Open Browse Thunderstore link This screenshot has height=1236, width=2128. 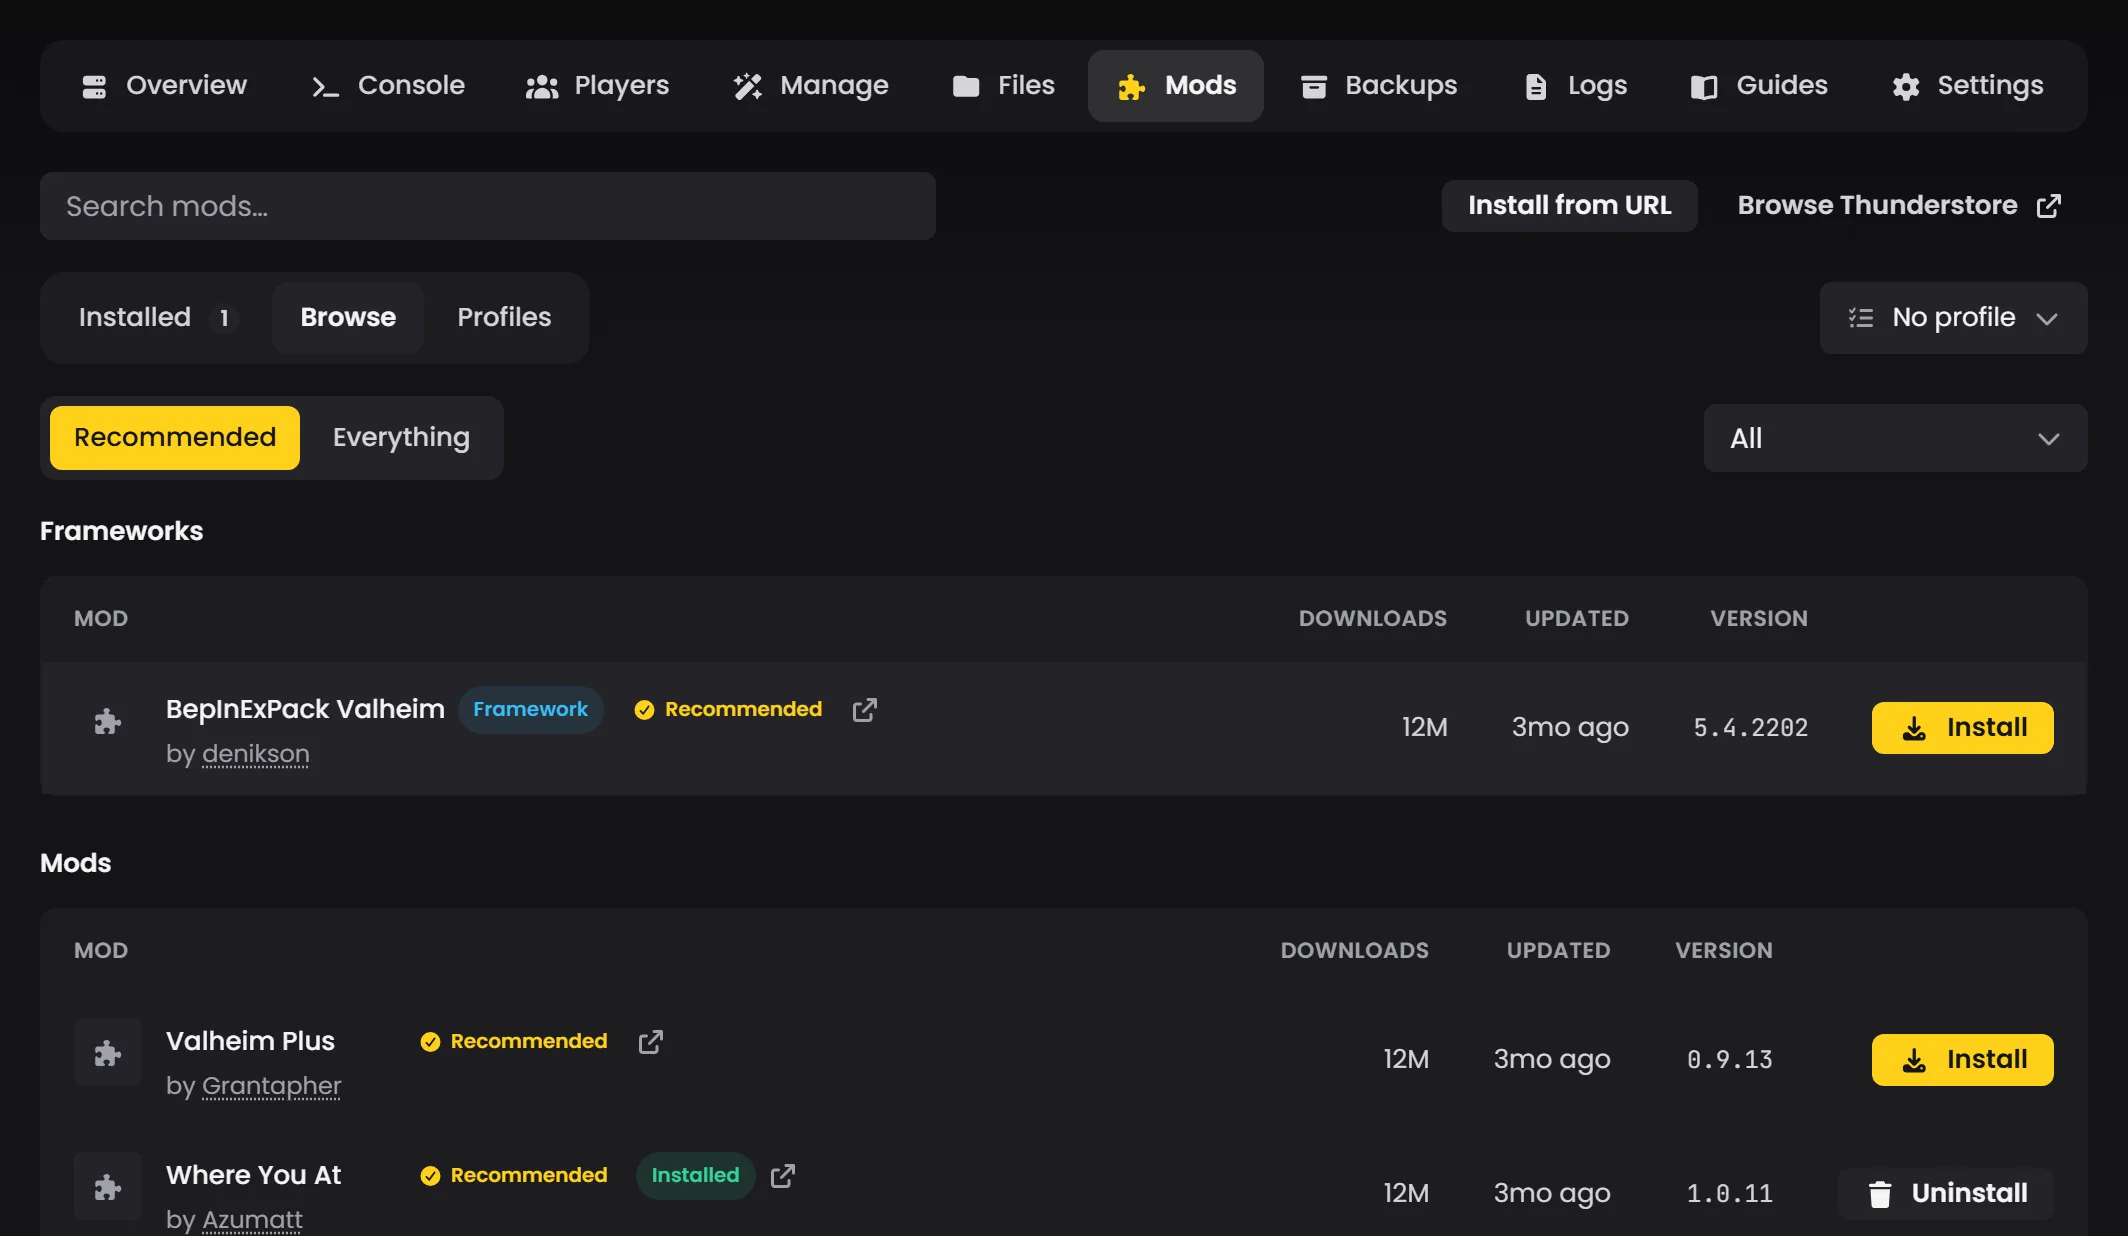pos(1899,206)
